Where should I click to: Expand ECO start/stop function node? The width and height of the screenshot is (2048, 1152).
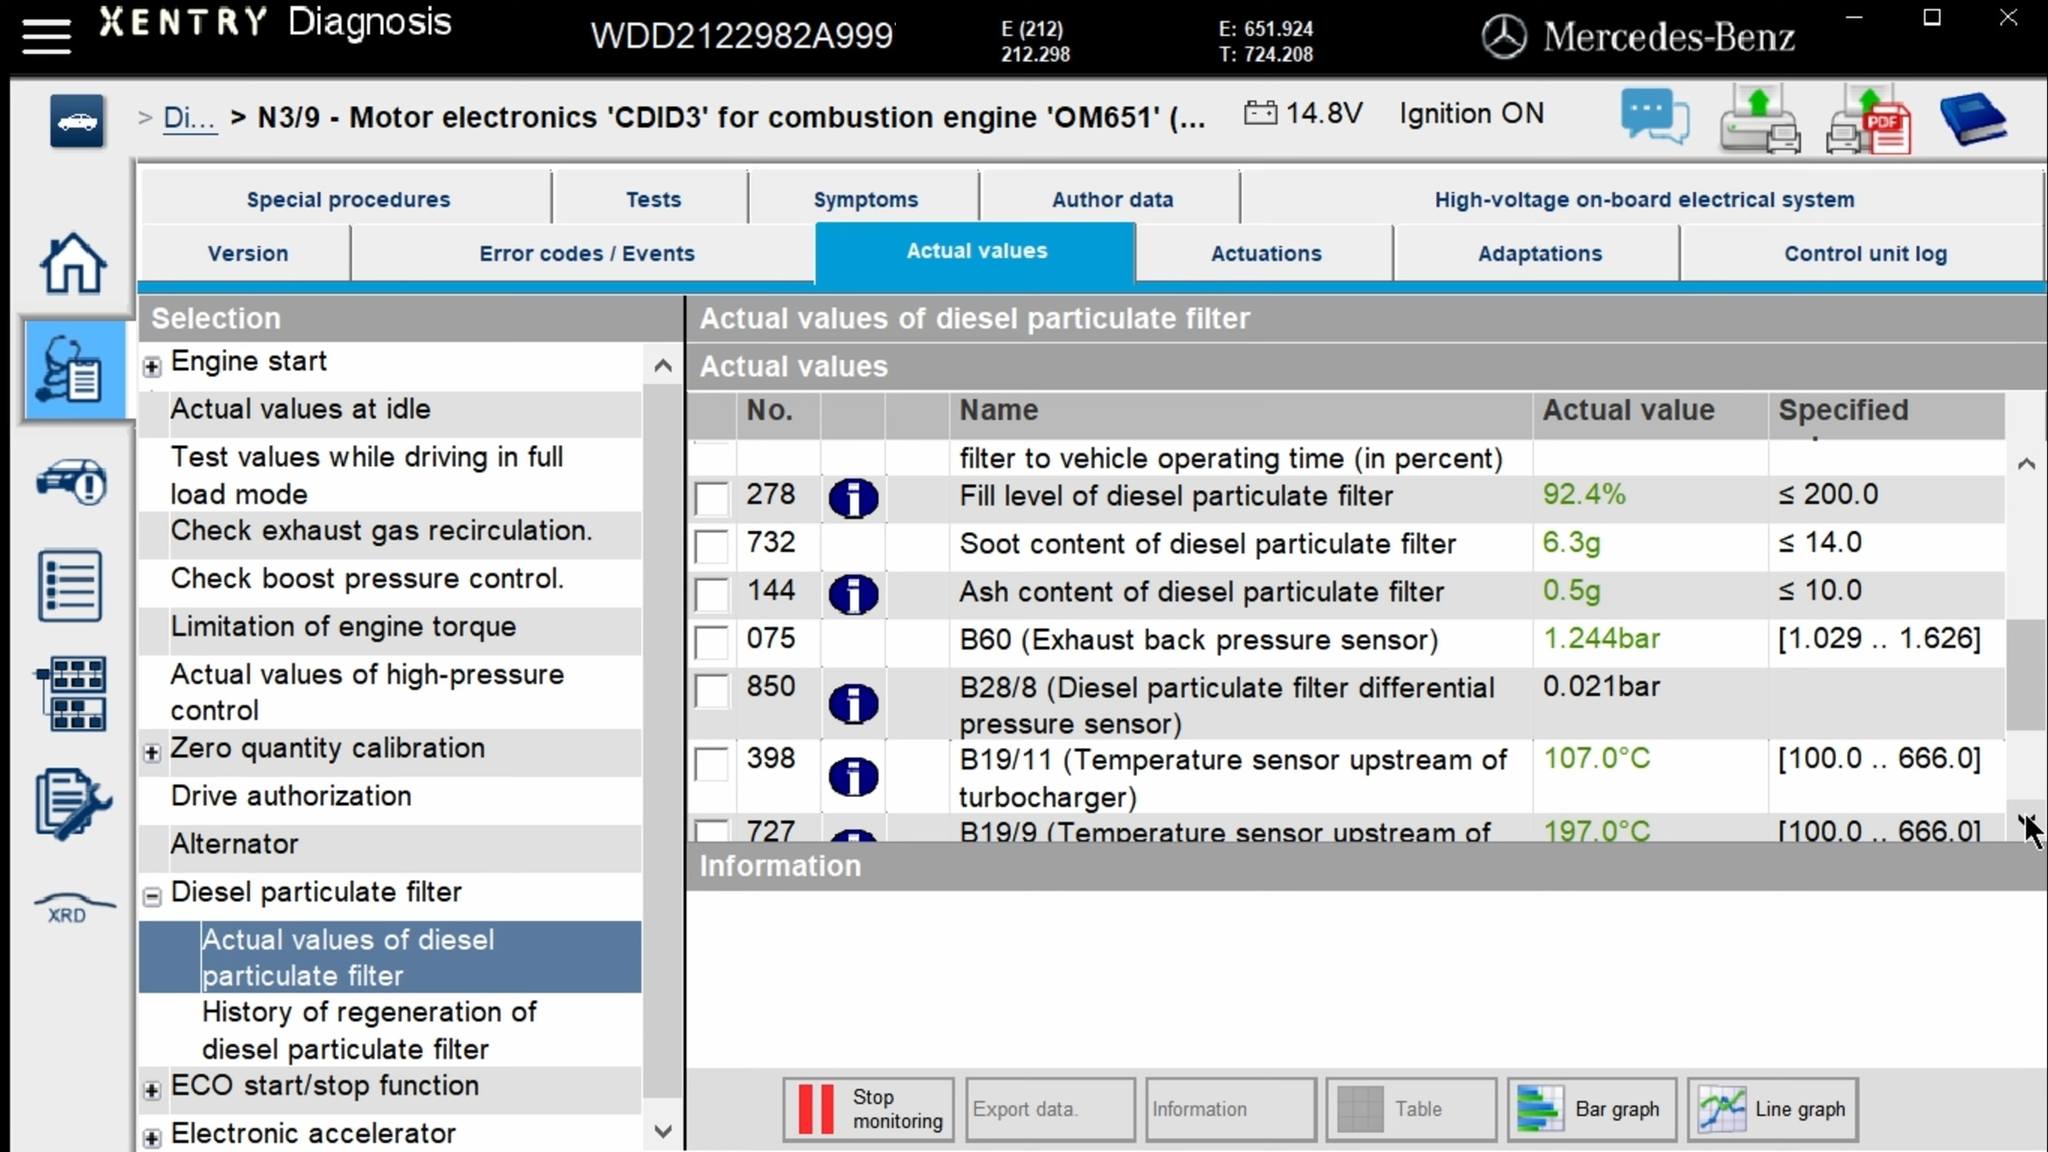[152, 1090]
